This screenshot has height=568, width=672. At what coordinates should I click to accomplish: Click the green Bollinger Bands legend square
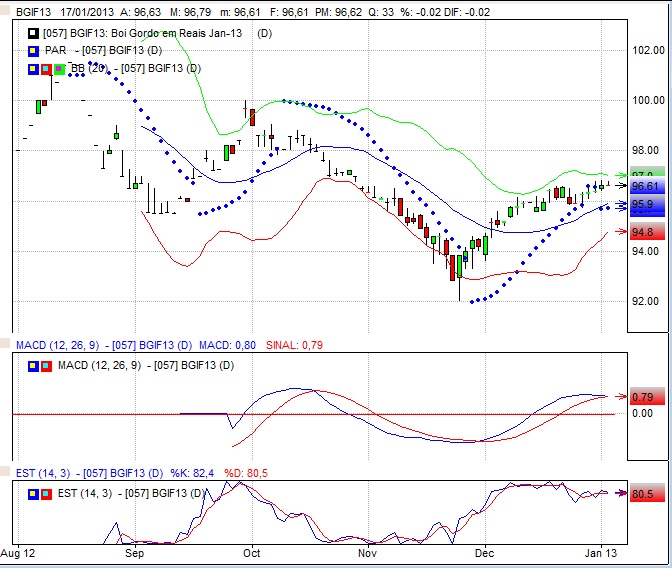(60, 68)
